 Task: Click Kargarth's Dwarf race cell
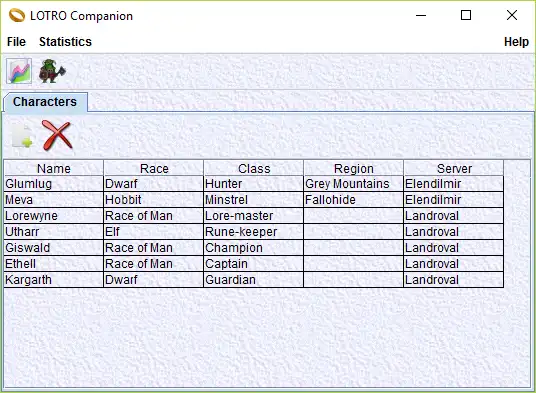153,280
